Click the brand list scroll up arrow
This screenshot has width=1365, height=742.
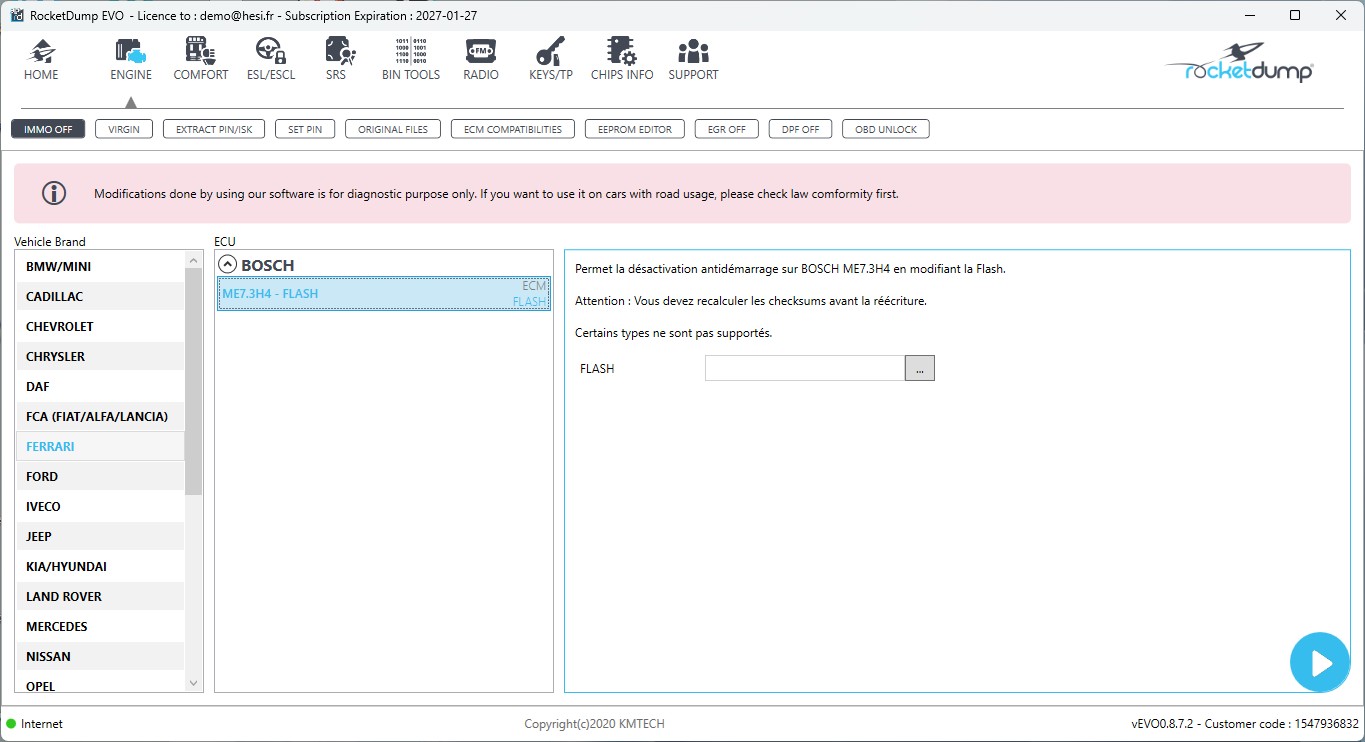tap(194, 260)
